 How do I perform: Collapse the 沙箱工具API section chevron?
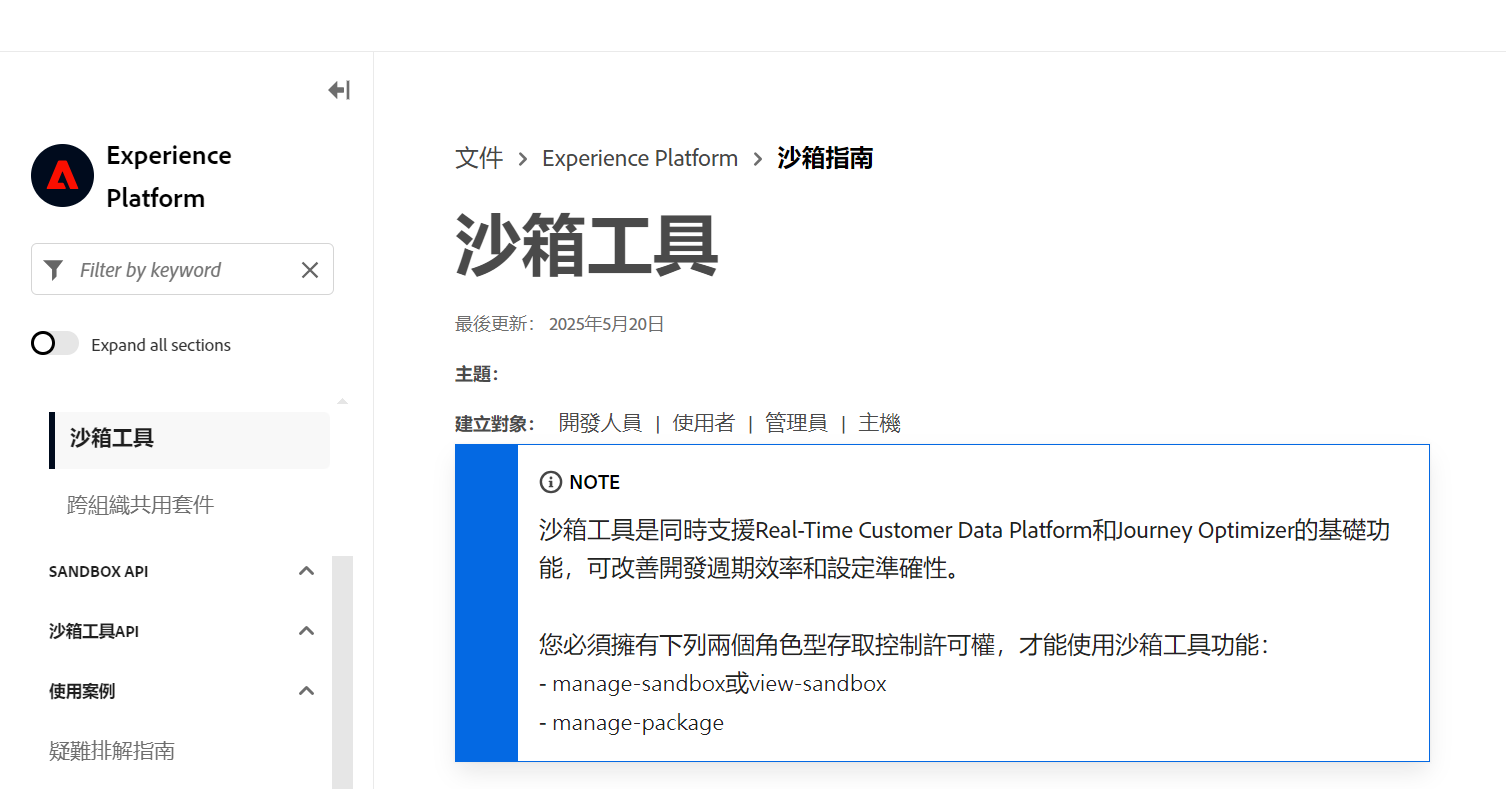[x=307, y=631]
